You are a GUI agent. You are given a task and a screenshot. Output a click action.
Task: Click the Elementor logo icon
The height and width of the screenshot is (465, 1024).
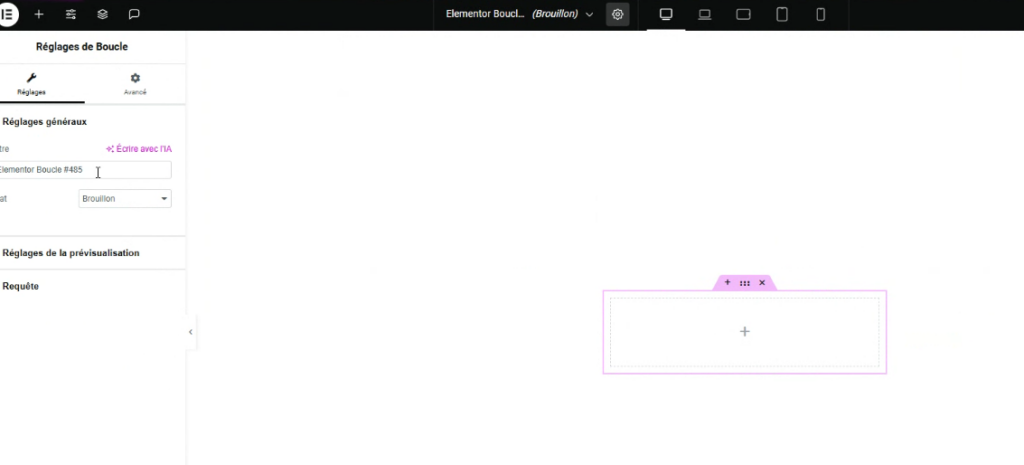pos(8,15)
